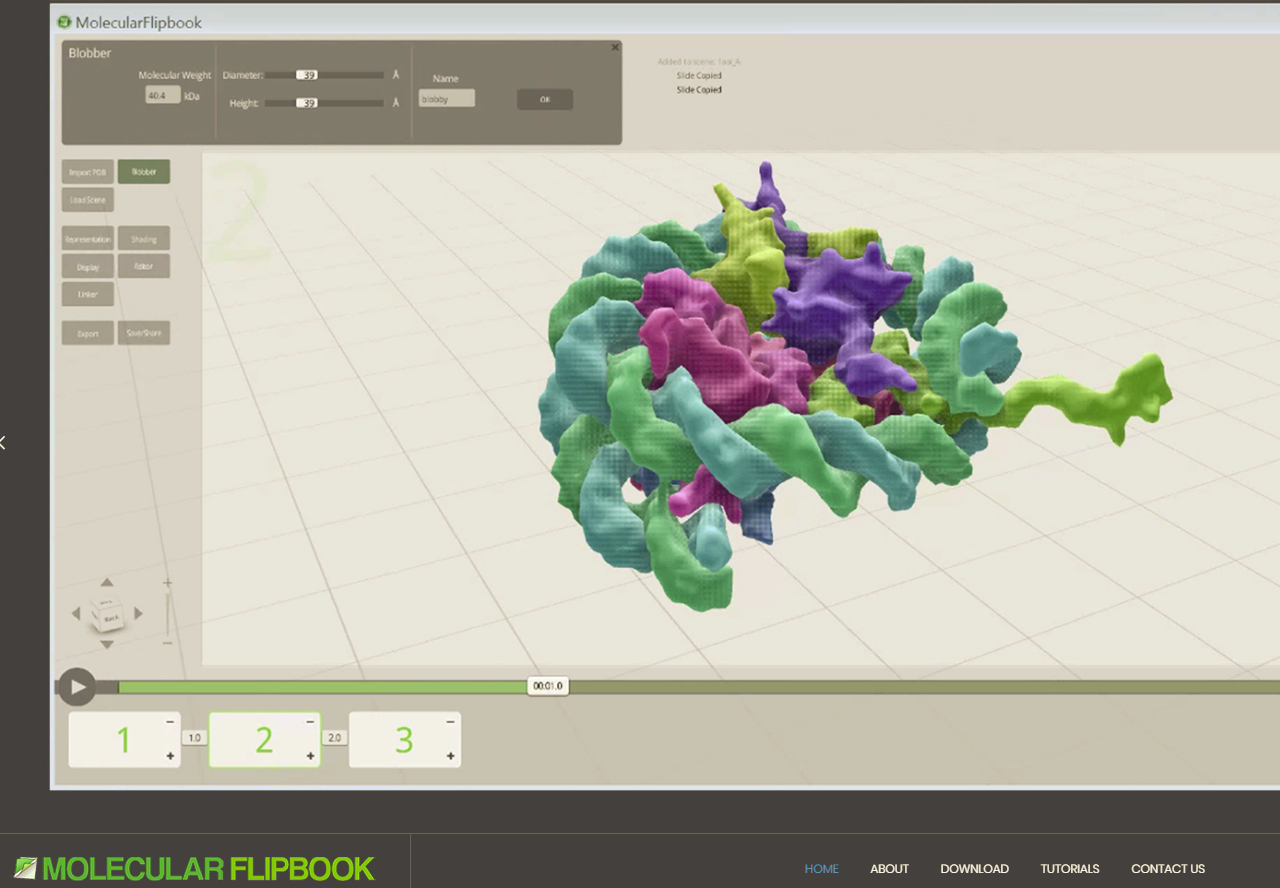Click the Molecular Flipbook website logo

(x=195, y=868)
